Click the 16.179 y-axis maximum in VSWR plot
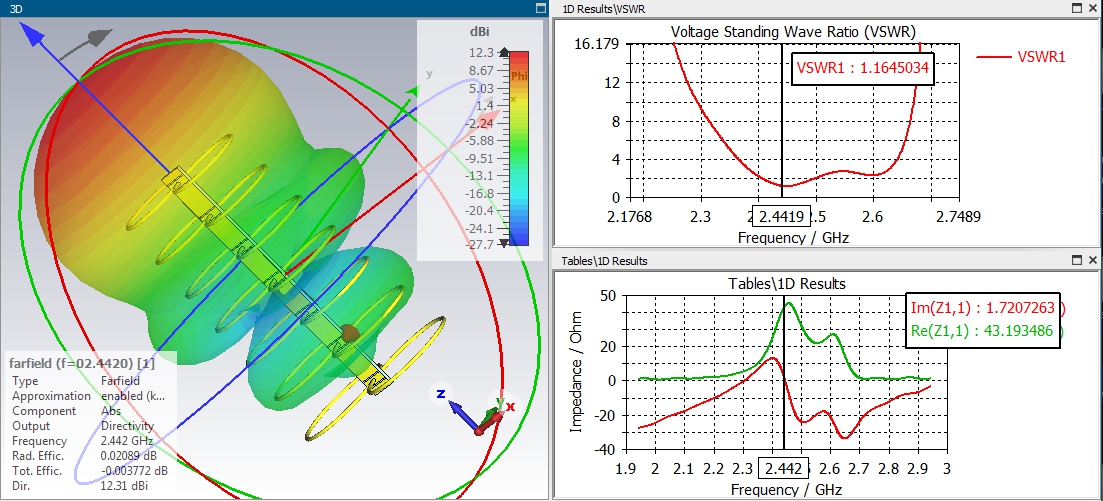Screen dimensions: 1103x501 click(x=597, y=44)
